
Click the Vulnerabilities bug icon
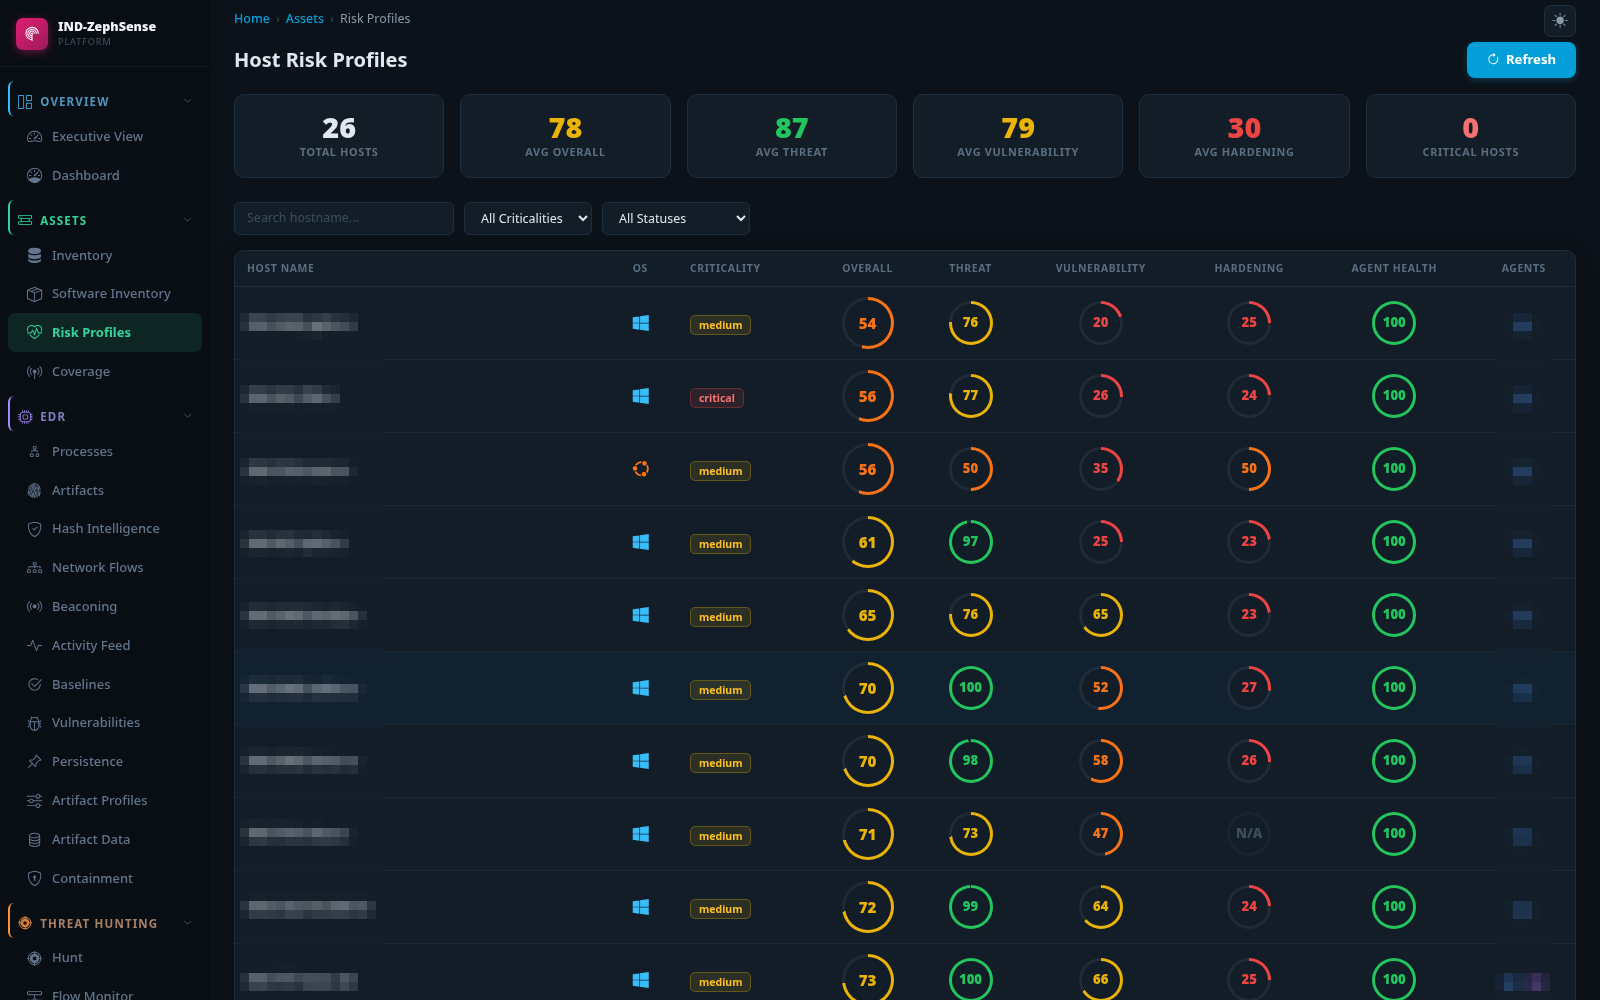[34, 723]
